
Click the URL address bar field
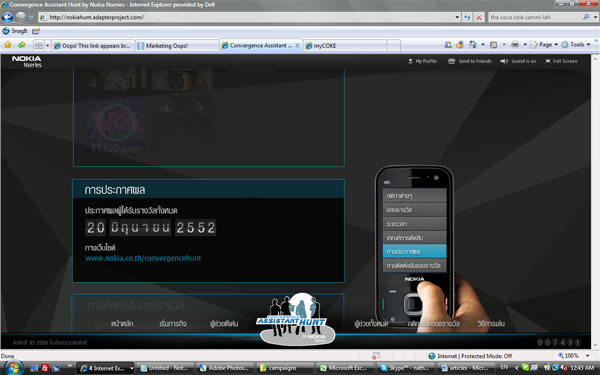click(x=246, y=17)
